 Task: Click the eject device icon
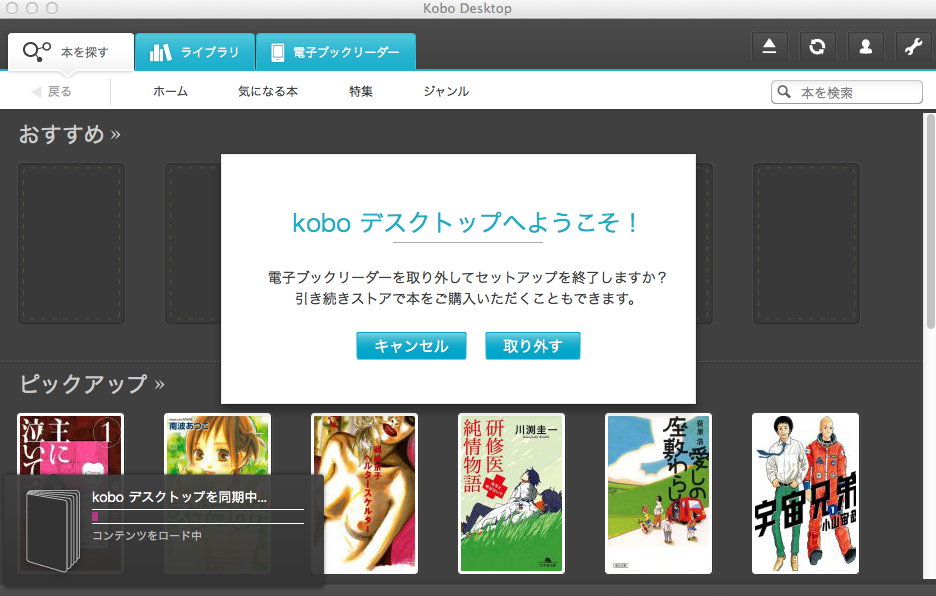point(769,47)
